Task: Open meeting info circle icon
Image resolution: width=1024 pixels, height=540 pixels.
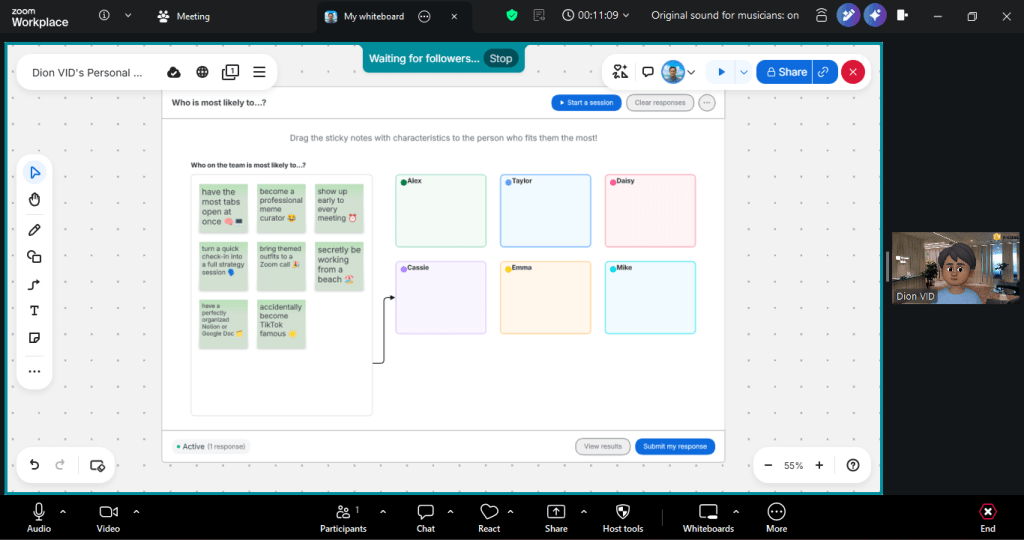Action: 104,15
